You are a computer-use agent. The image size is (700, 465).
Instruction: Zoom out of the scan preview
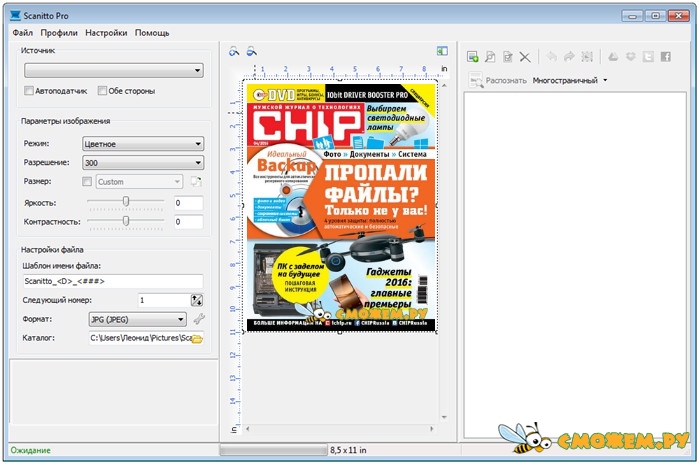252,51
